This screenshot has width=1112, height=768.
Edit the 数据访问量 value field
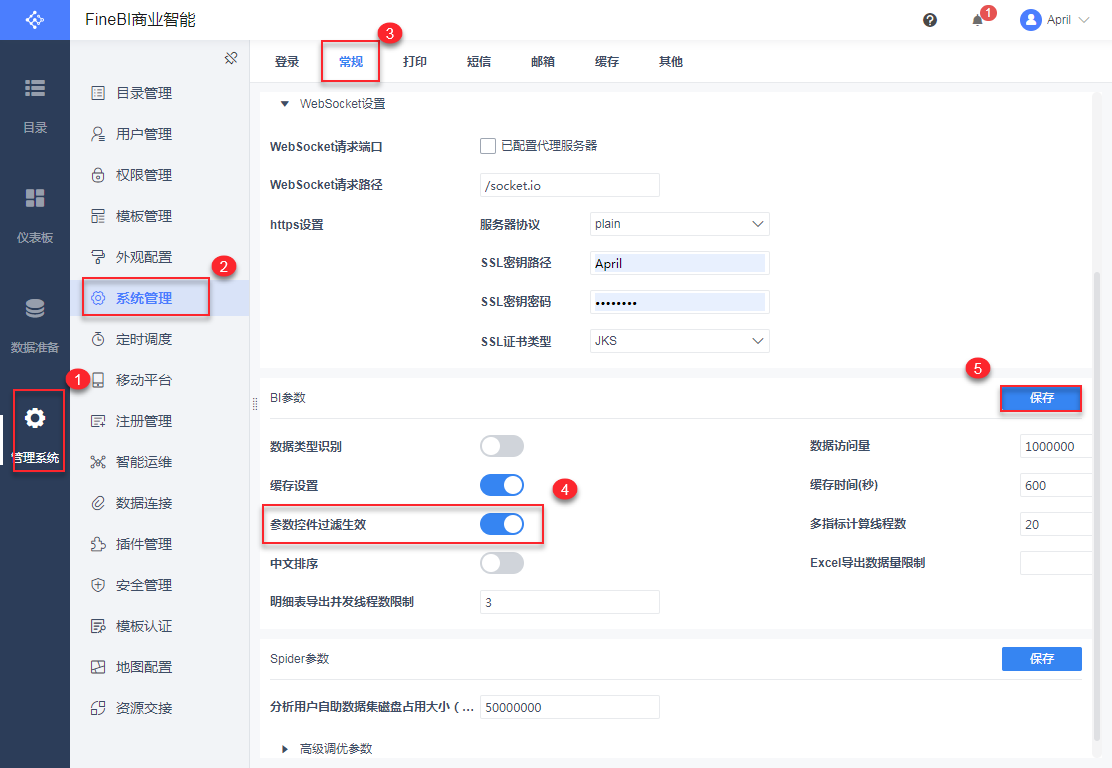[x=1056, y=446]
